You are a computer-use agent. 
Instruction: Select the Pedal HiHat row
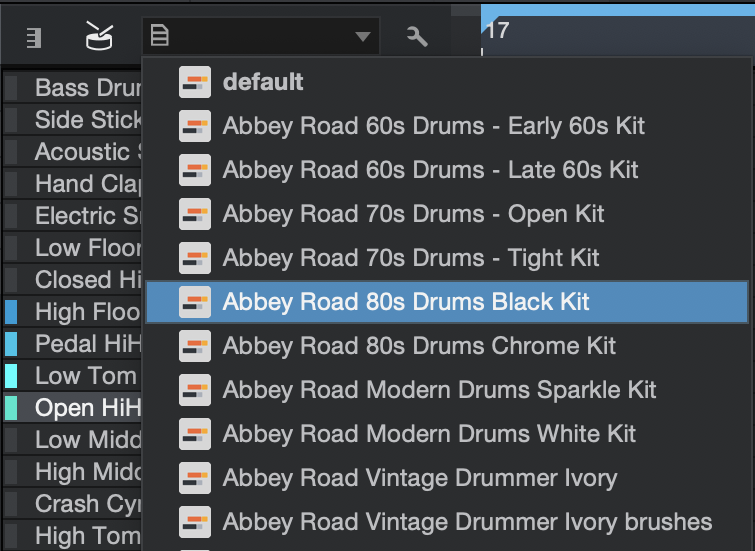coord(73,344)
